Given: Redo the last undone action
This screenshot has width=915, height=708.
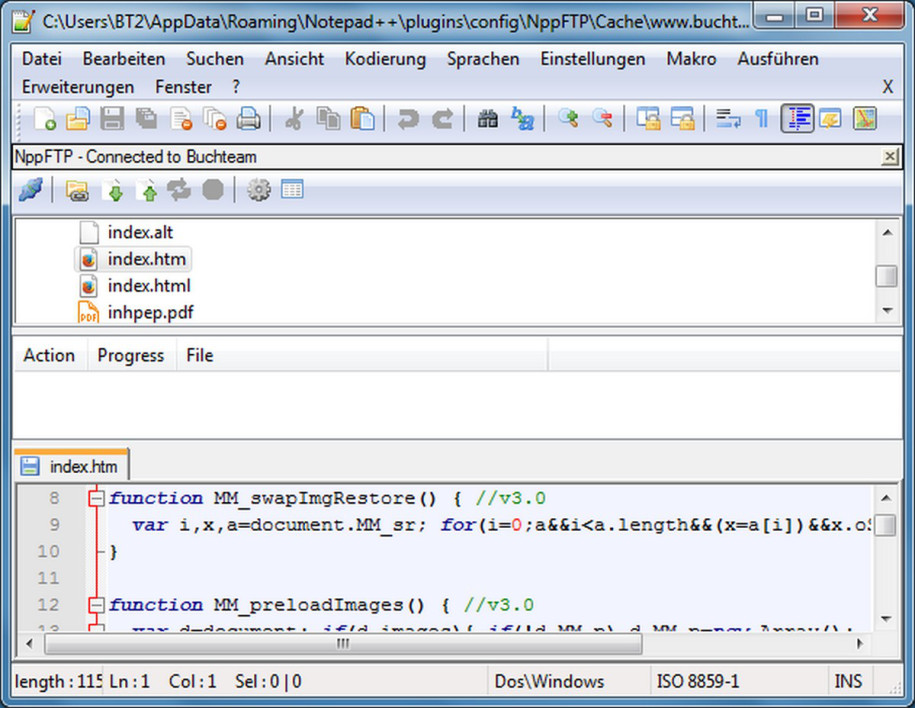Looking at the screenshot, I should click(442, 118).
